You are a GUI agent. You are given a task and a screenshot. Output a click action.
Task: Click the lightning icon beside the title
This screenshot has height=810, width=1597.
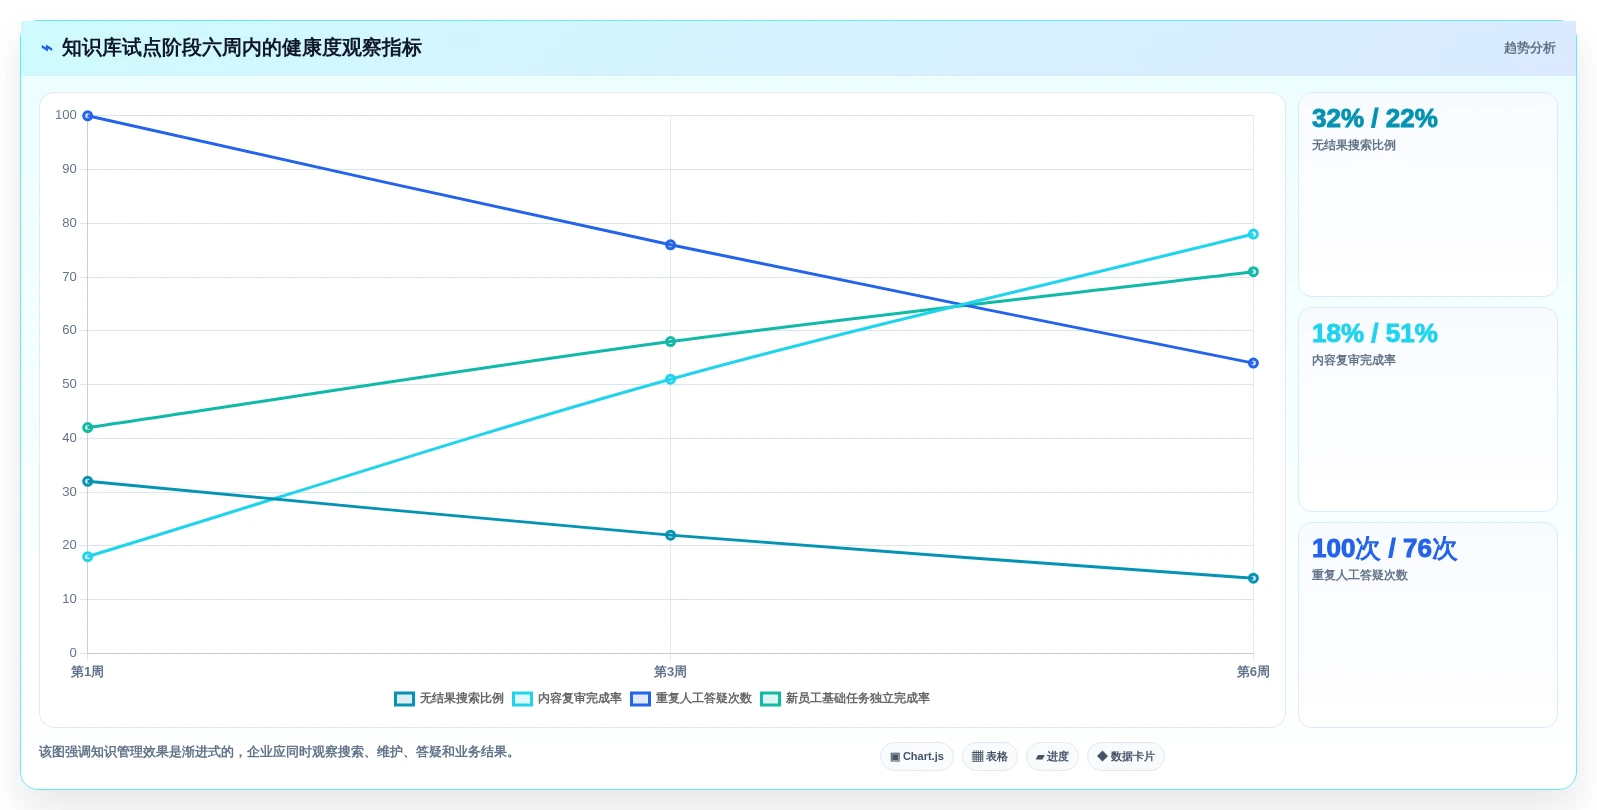coord(46,48)
